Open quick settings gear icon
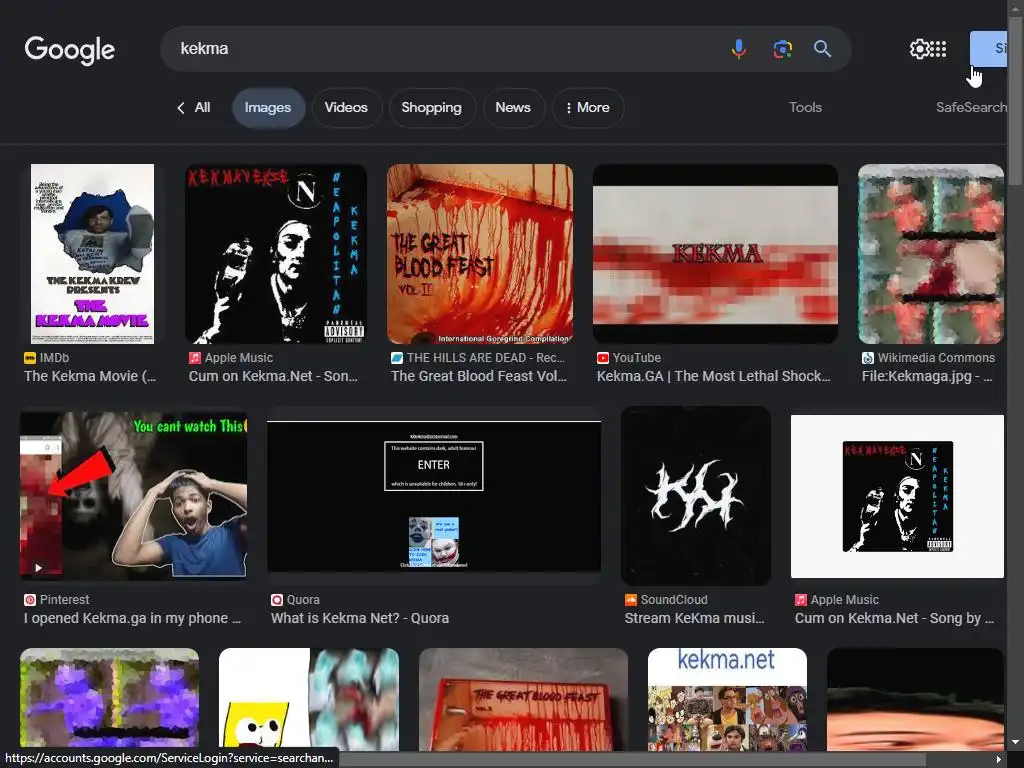1024x768 pixels. [919, 49]
